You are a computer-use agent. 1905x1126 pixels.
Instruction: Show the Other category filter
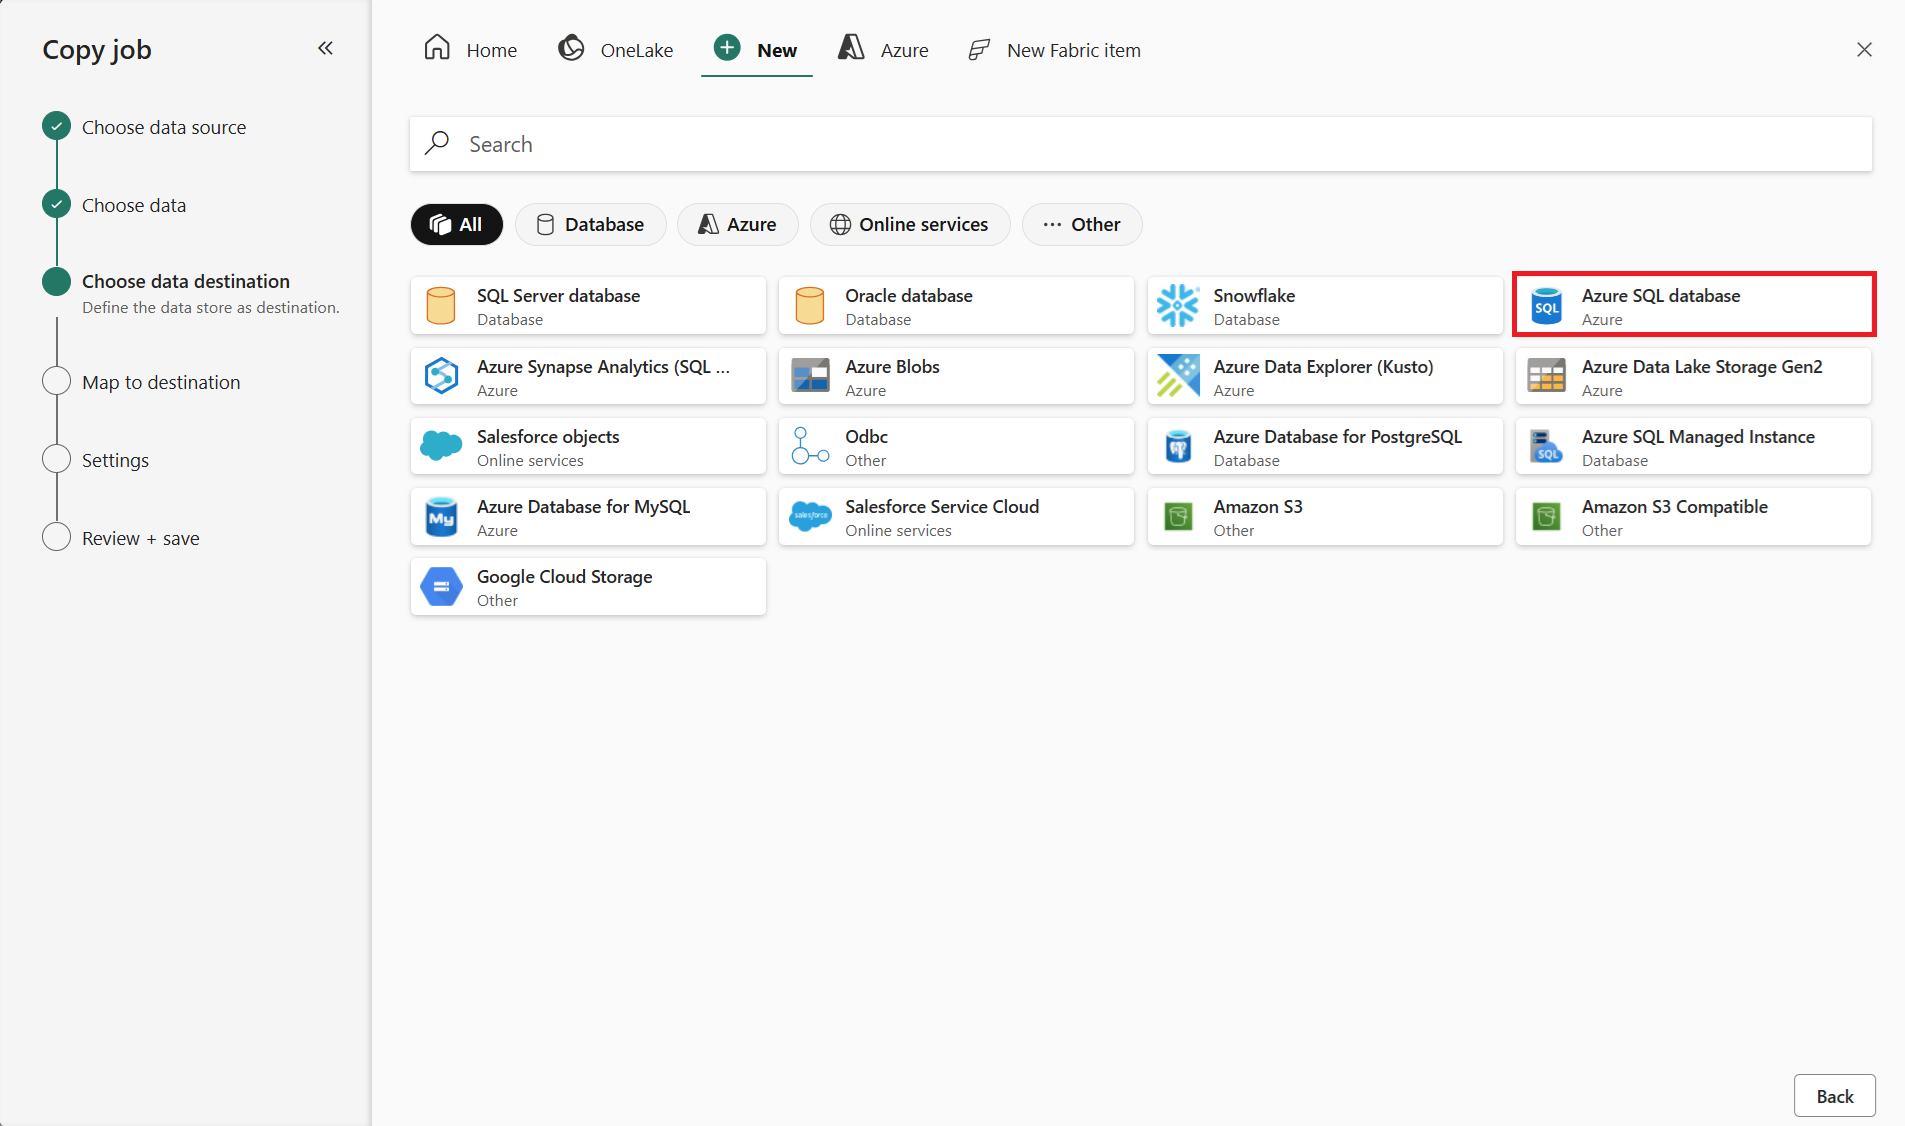pyautogui.click(x=1082, y=225)
